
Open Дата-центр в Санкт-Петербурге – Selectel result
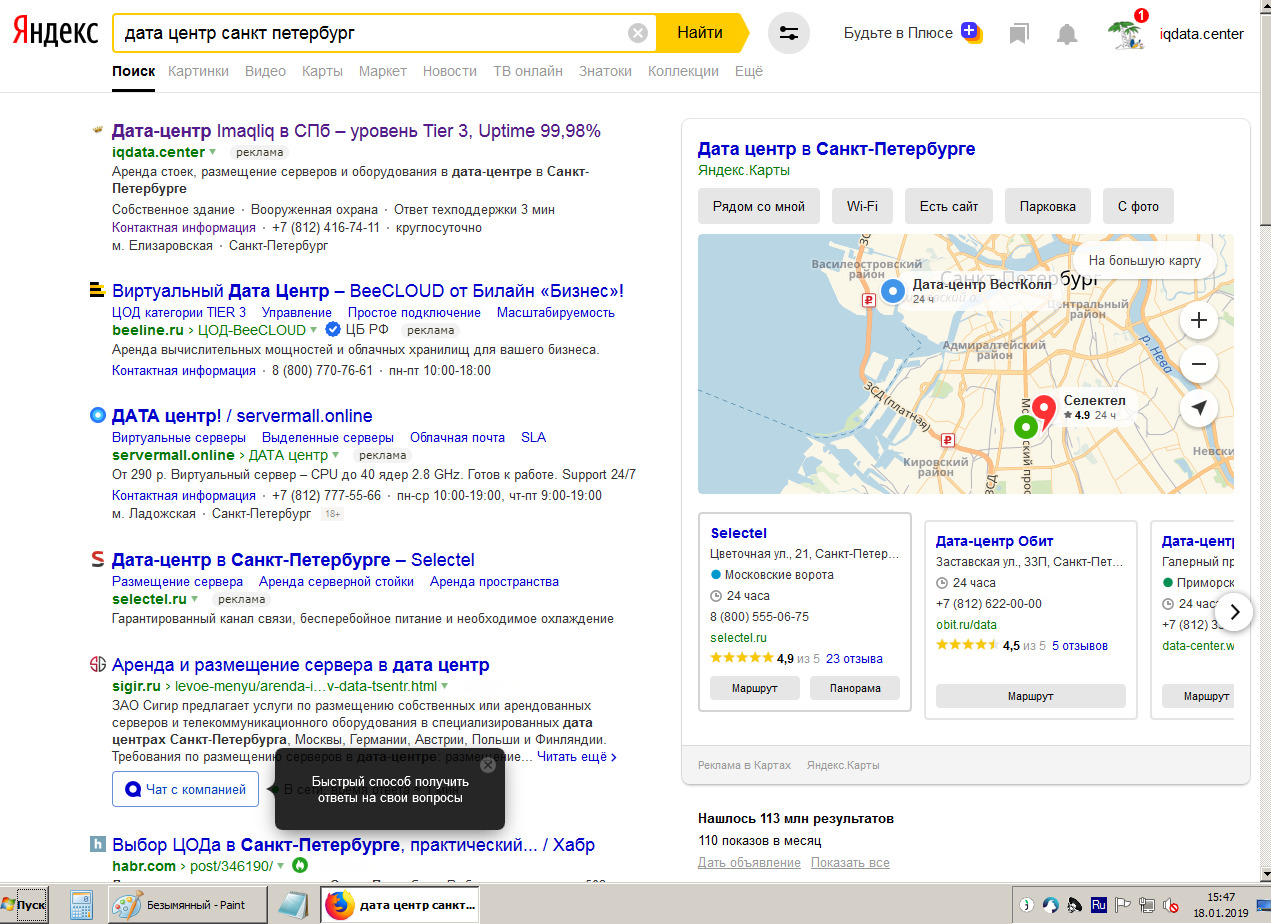pos(293,560)
